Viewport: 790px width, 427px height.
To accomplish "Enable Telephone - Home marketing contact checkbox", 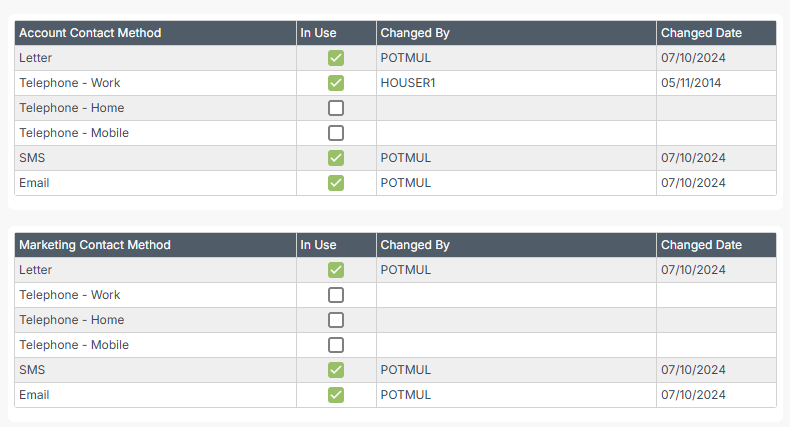I will pyautogui.click(x=336, y=320).
